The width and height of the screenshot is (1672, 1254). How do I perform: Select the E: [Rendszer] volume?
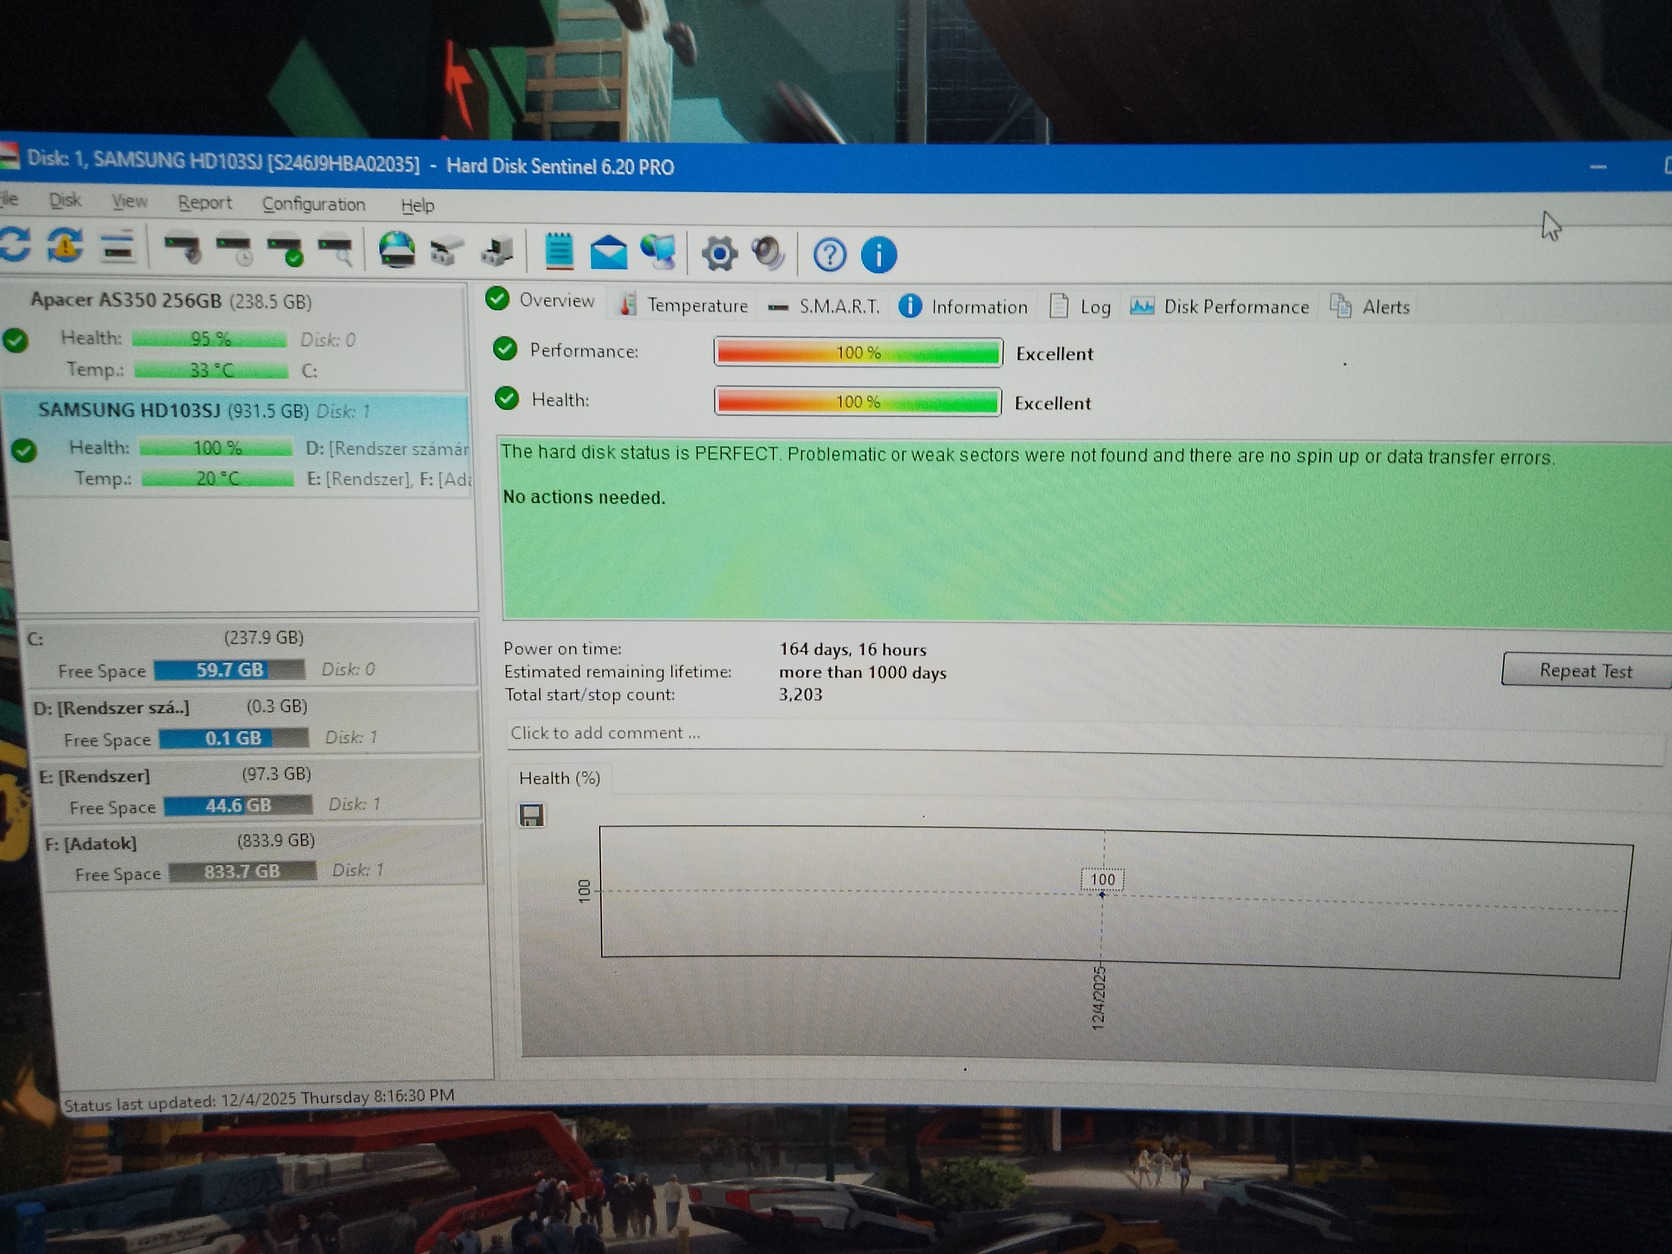[258, 789]
